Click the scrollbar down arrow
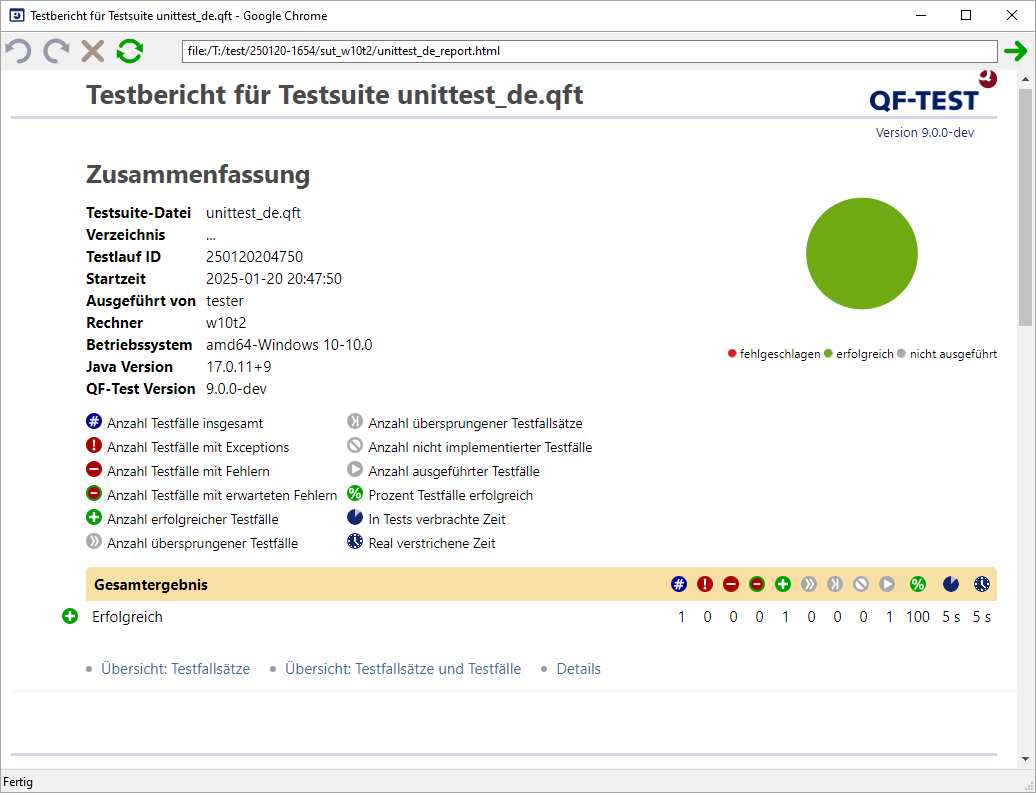The height and width of the screenshot is (793, 1036). 1025,759
